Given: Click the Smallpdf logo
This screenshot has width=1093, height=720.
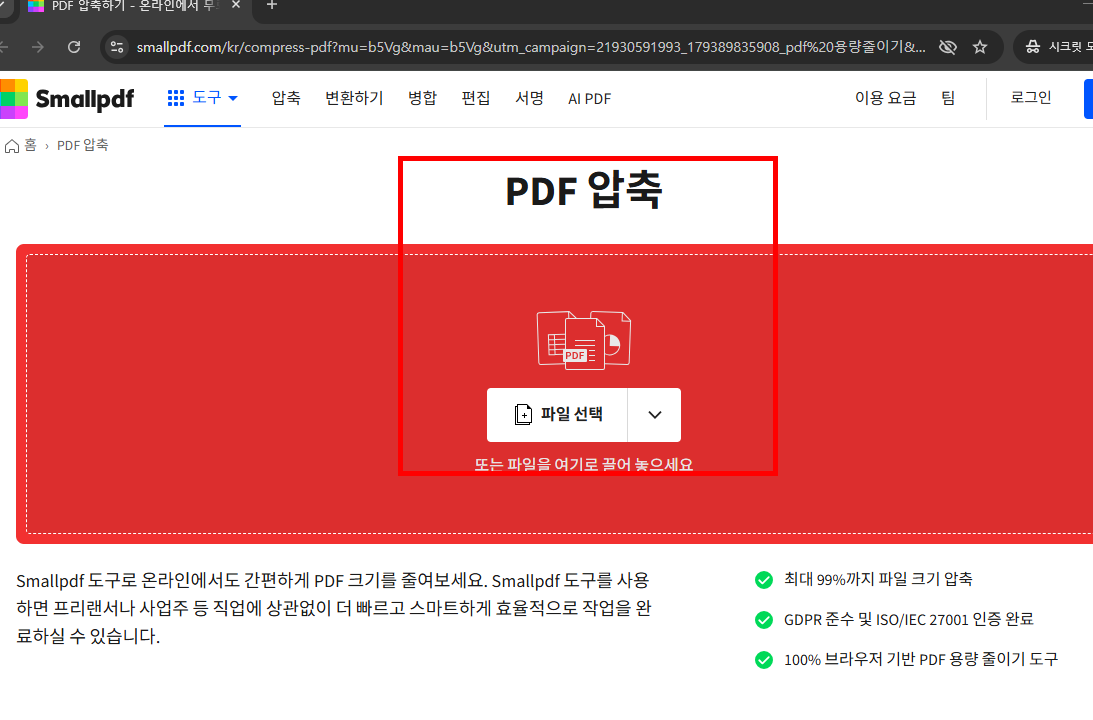Looking at the screenshot, I should click(x=70, y=98).
